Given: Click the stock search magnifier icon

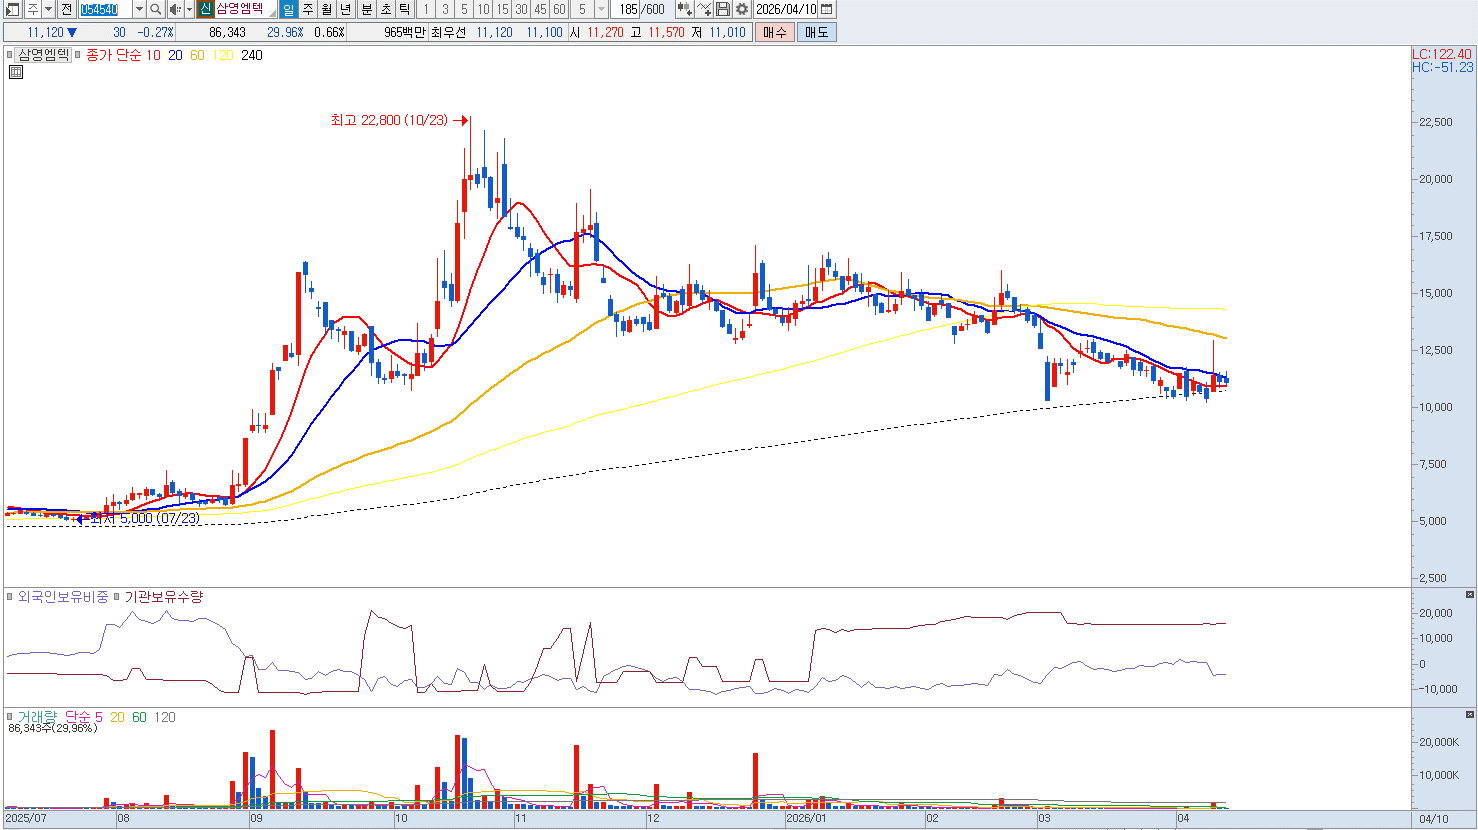Looking at the screenshot, I should [156, 9].
